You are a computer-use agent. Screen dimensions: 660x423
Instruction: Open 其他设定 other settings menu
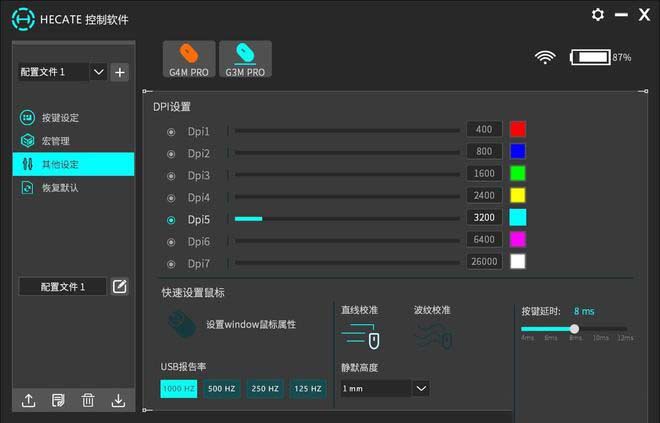point(73,164)
